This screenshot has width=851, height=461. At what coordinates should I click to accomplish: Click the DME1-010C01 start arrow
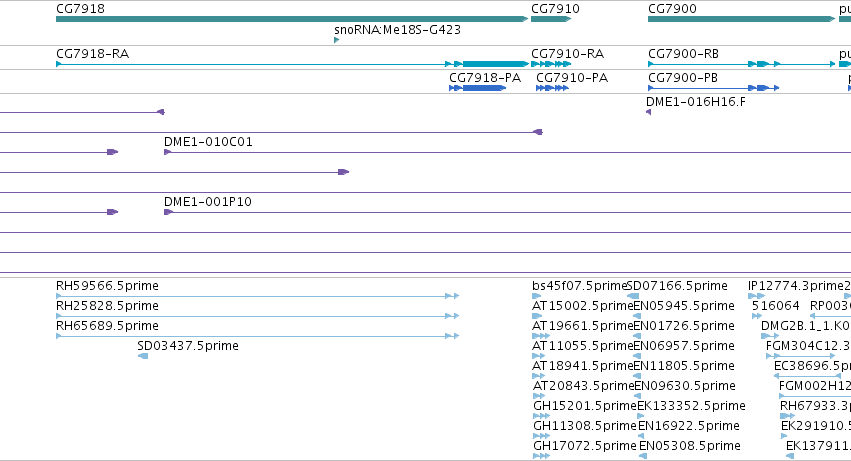[x=168, y=152]
